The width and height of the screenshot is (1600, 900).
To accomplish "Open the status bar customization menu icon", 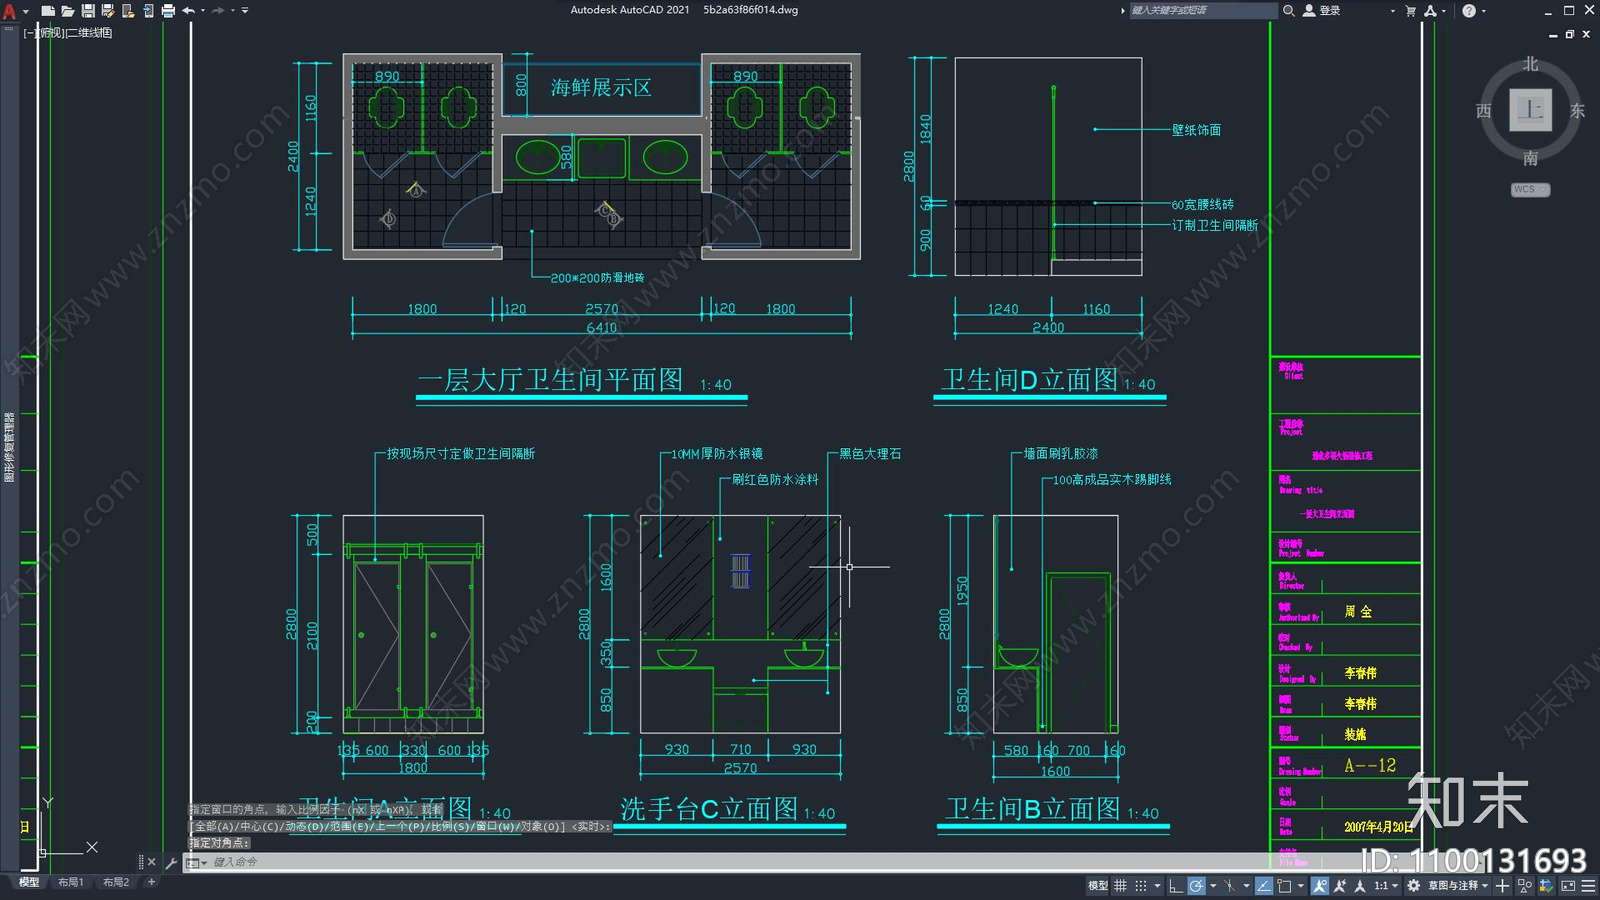I will click(1588, 886).
